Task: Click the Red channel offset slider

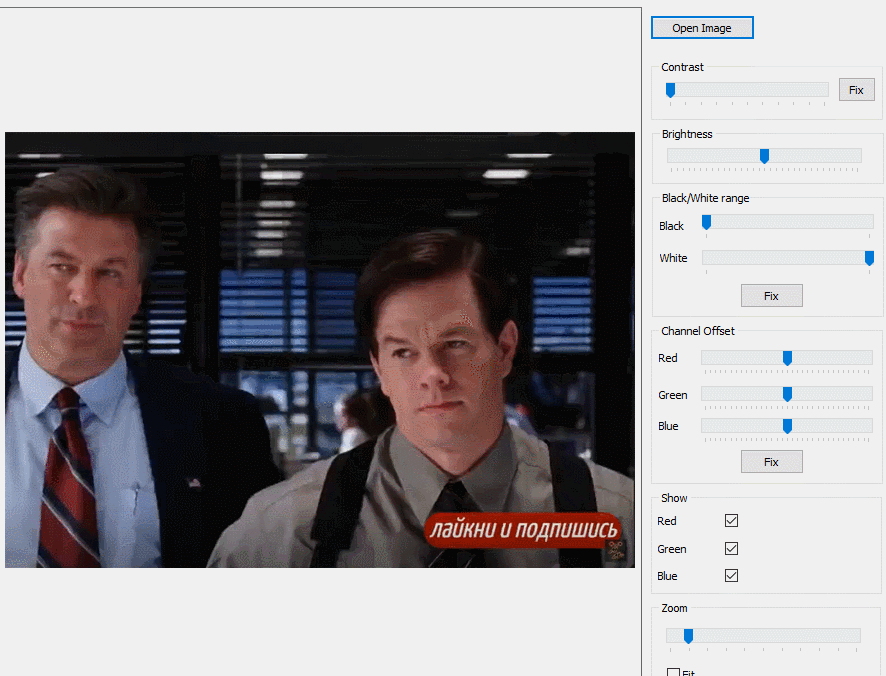Action: 787,358
